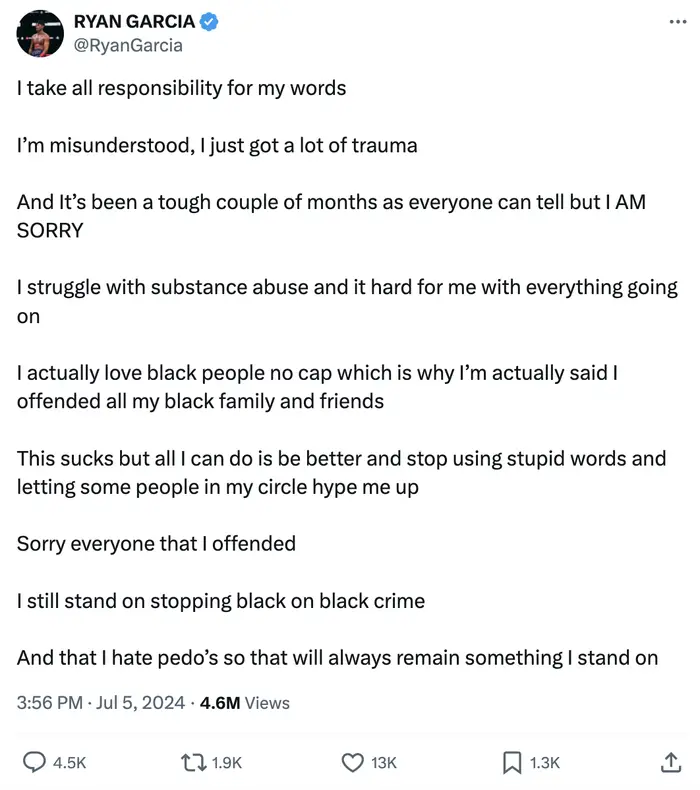Click the 1.3K bookmarks count
This screenshot has height=790, width=700.
(545, 763)
